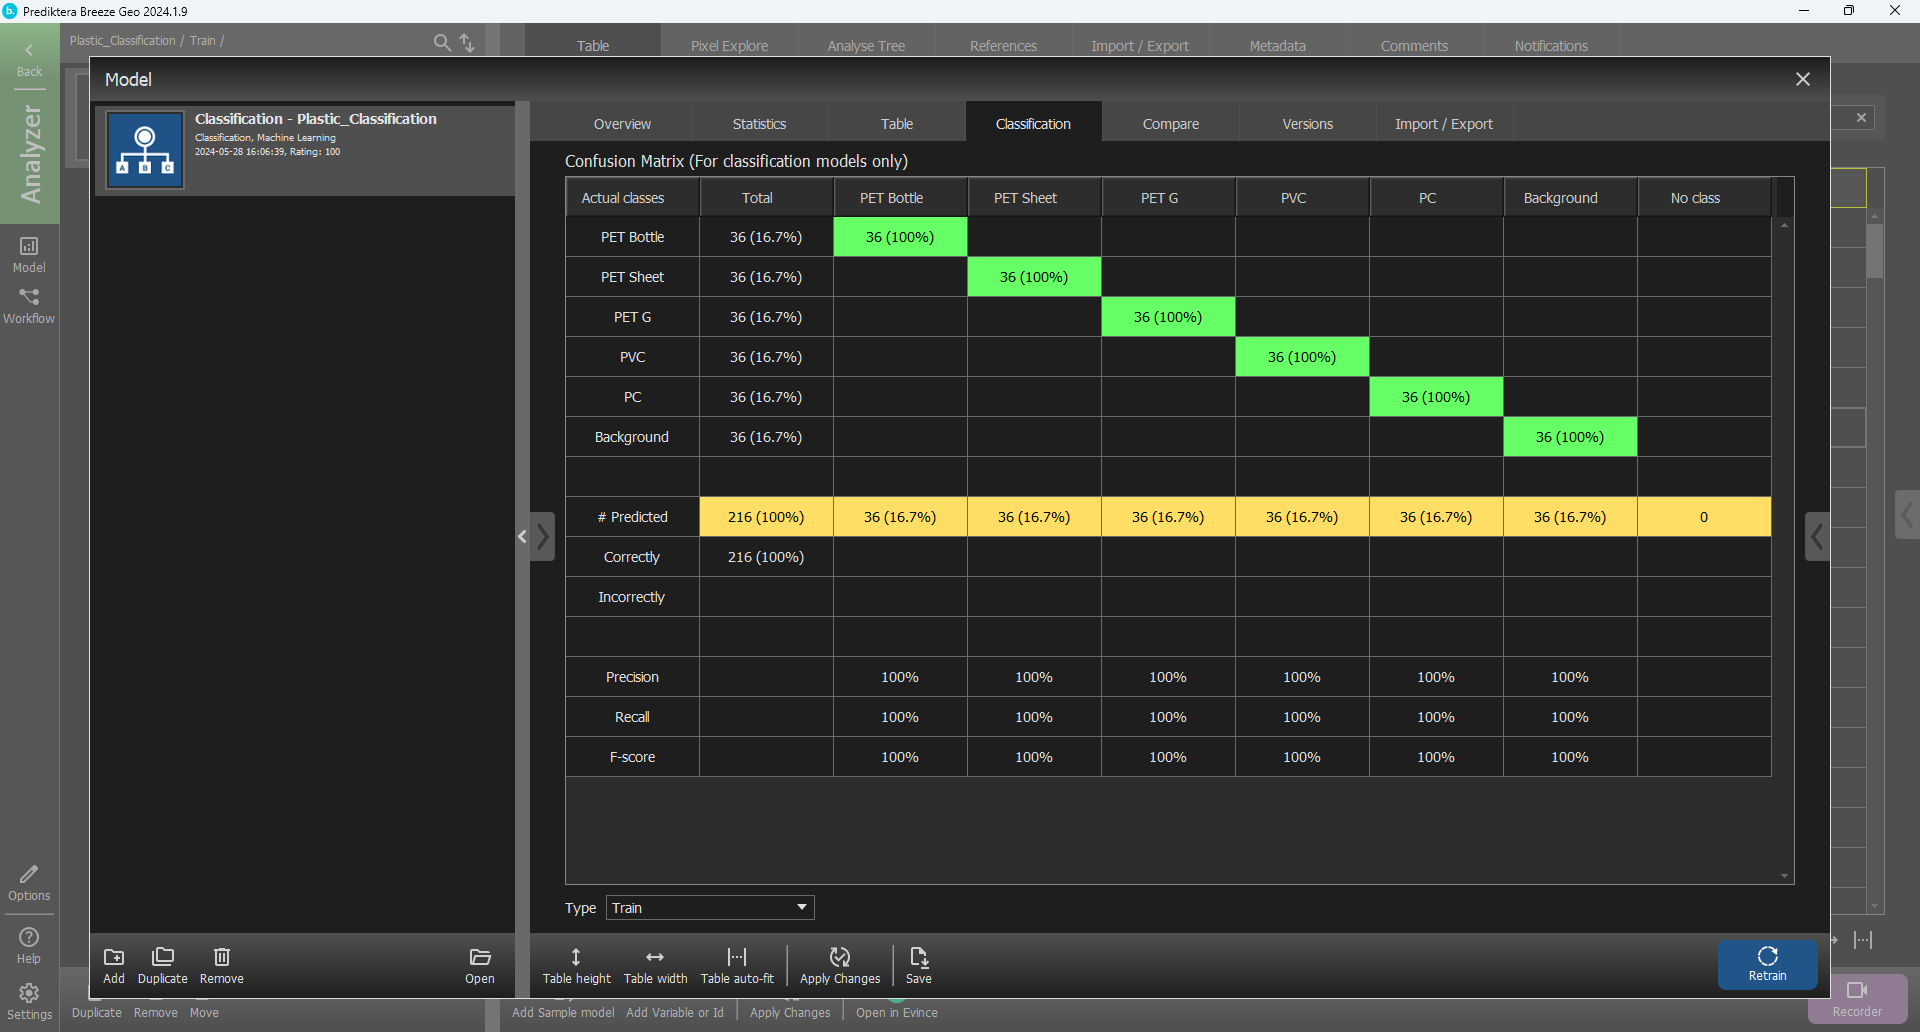Switch to the Statistics tab
Screen dimensions: 1920x1032
pyautogui.click(x=759, y=124)
